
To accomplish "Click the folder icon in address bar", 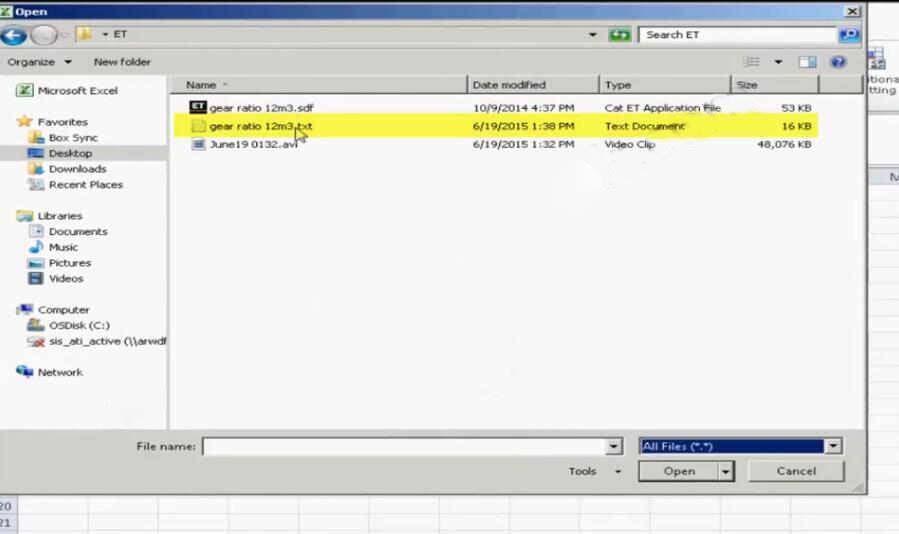I will (x=84, y=34).
